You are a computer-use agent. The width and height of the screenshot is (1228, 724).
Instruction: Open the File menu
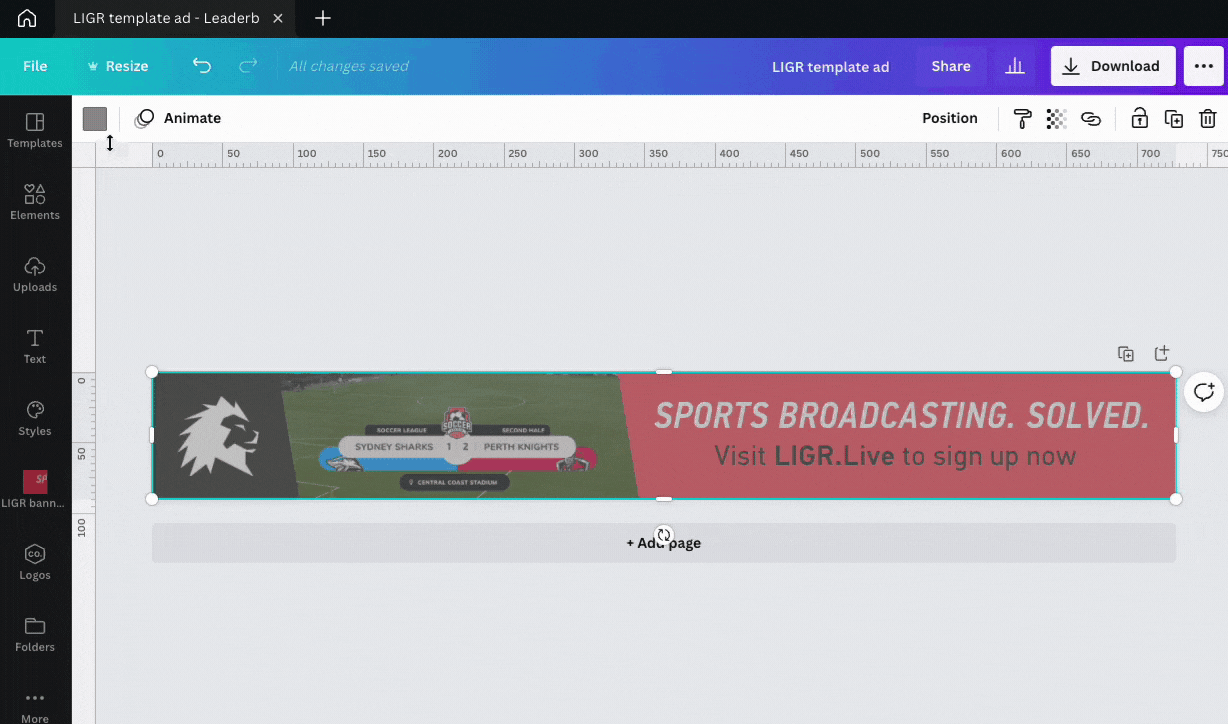35,66
